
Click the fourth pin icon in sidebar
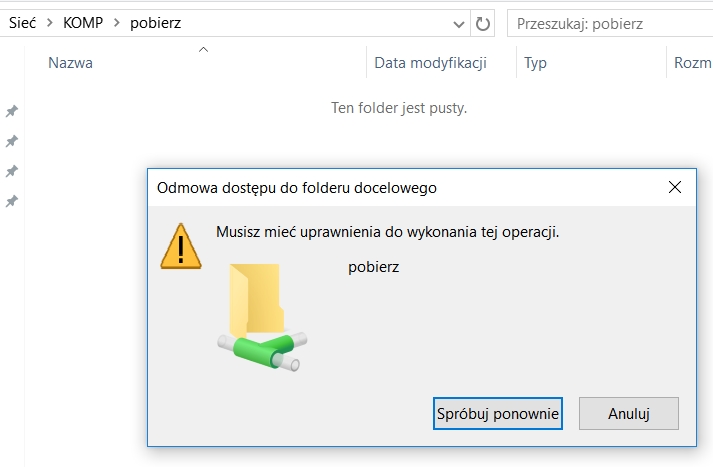pos(12,201)
